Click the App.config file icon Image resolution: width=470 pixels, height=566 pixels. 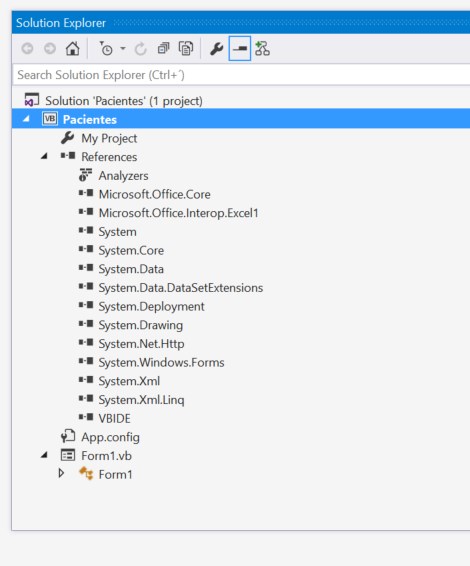point(68,436)
